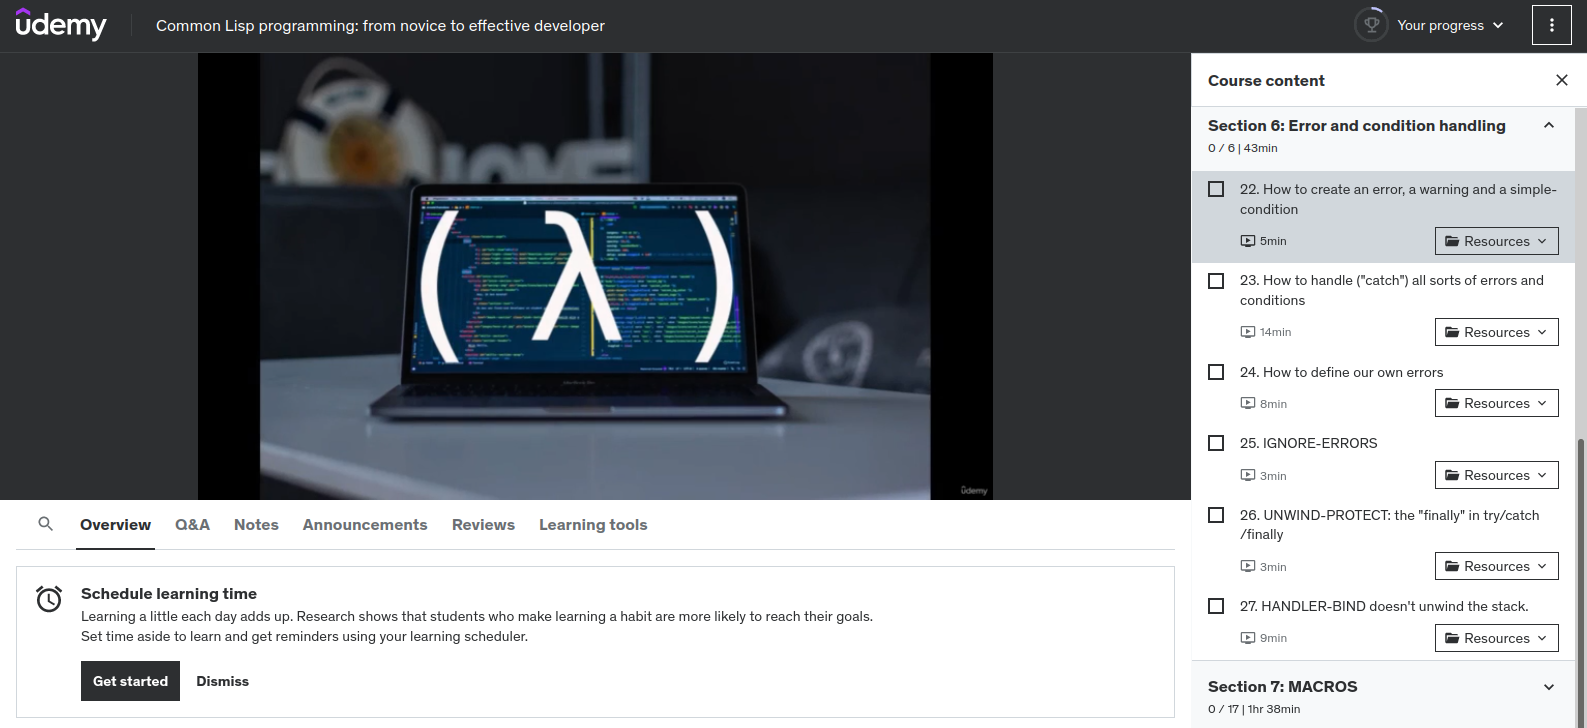
Task: Open the Learning tools tab
Action: pyautogui.click(x=593, y=525)
